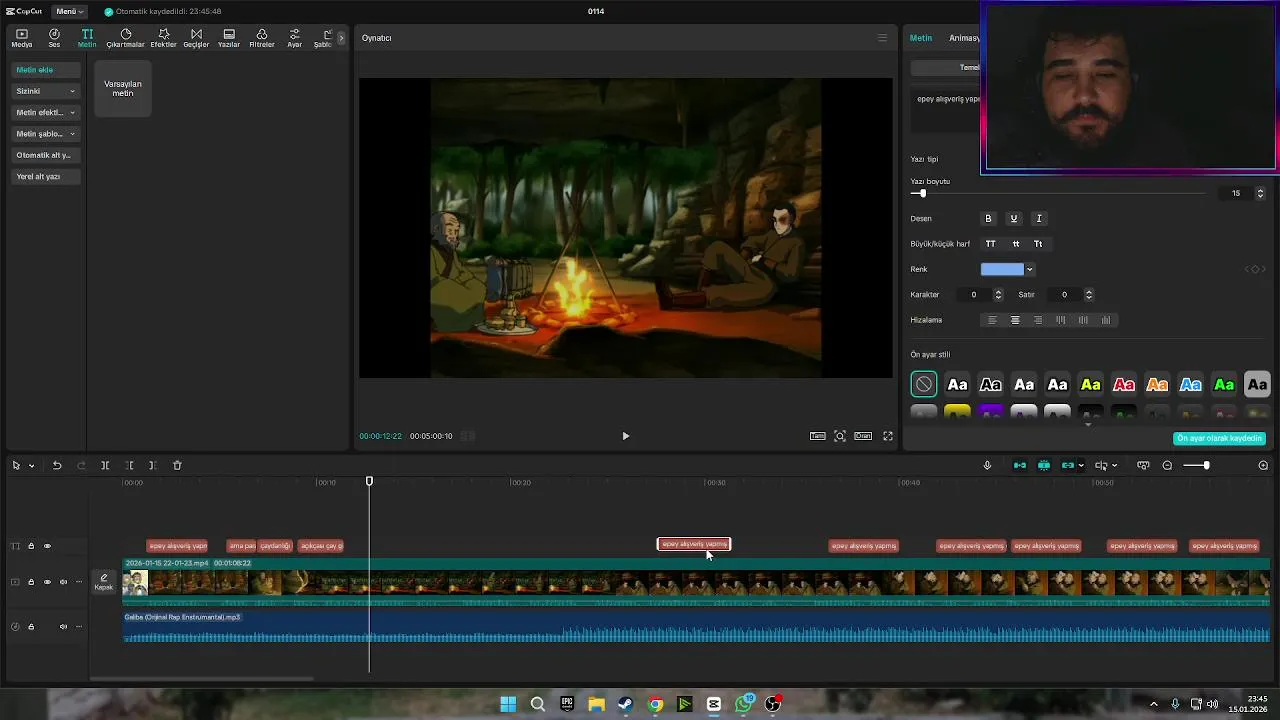Open Google Chrome from the taskbar

655,704
